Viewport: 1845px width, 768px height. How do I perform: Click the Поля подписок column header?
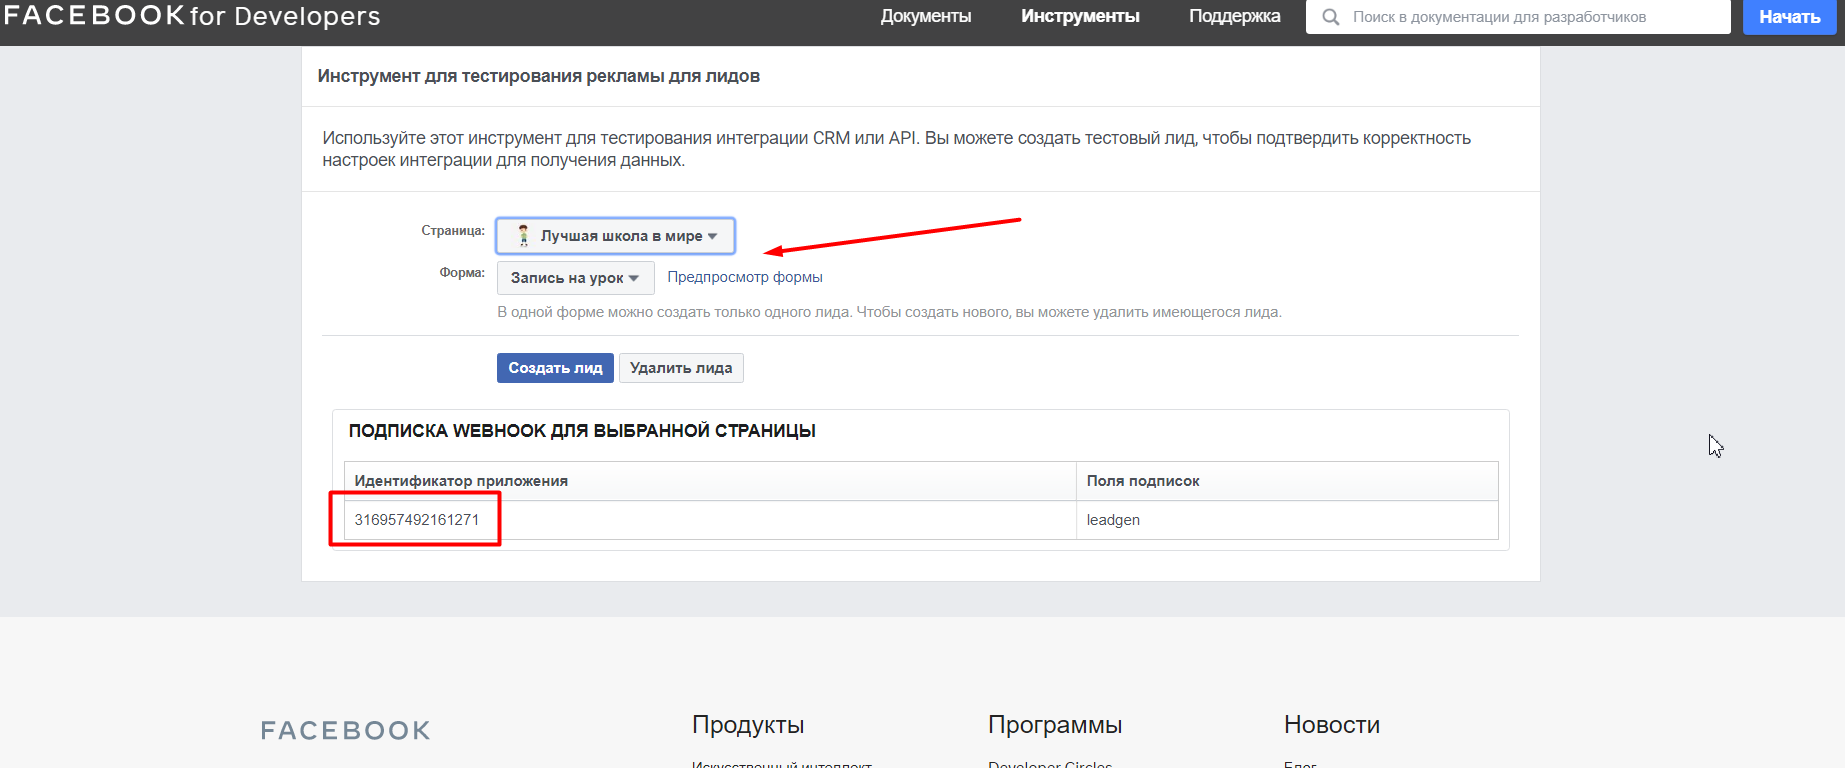pos(1287,481)
